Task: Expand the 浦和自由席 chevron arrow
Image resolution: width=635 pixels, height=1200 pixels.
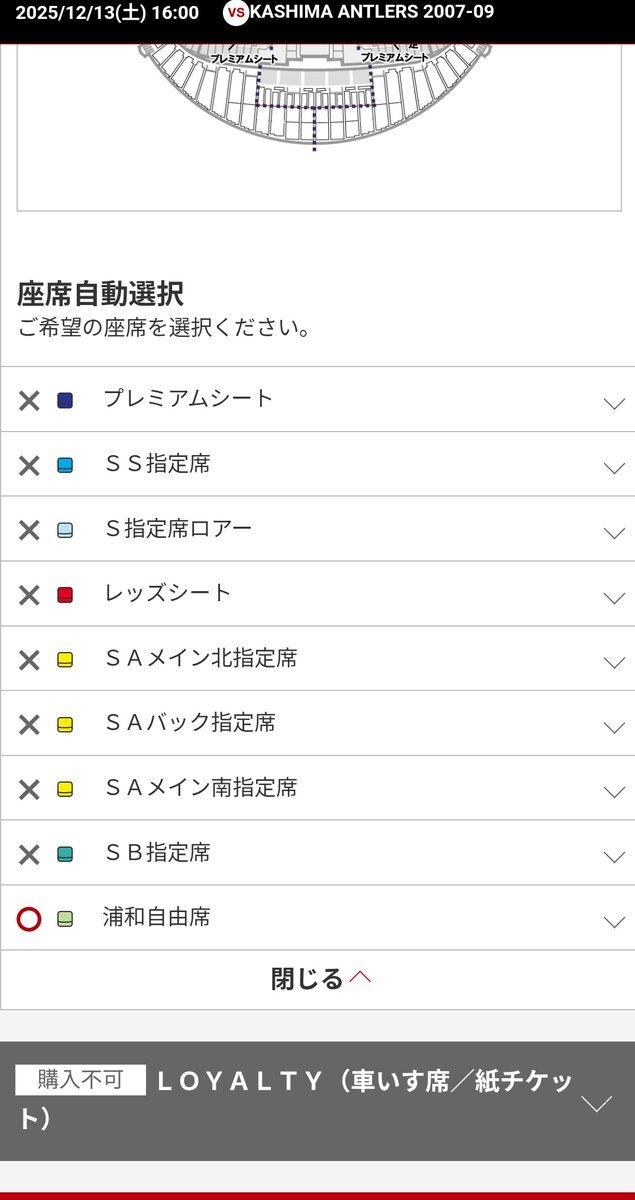Action: (614, 921)
